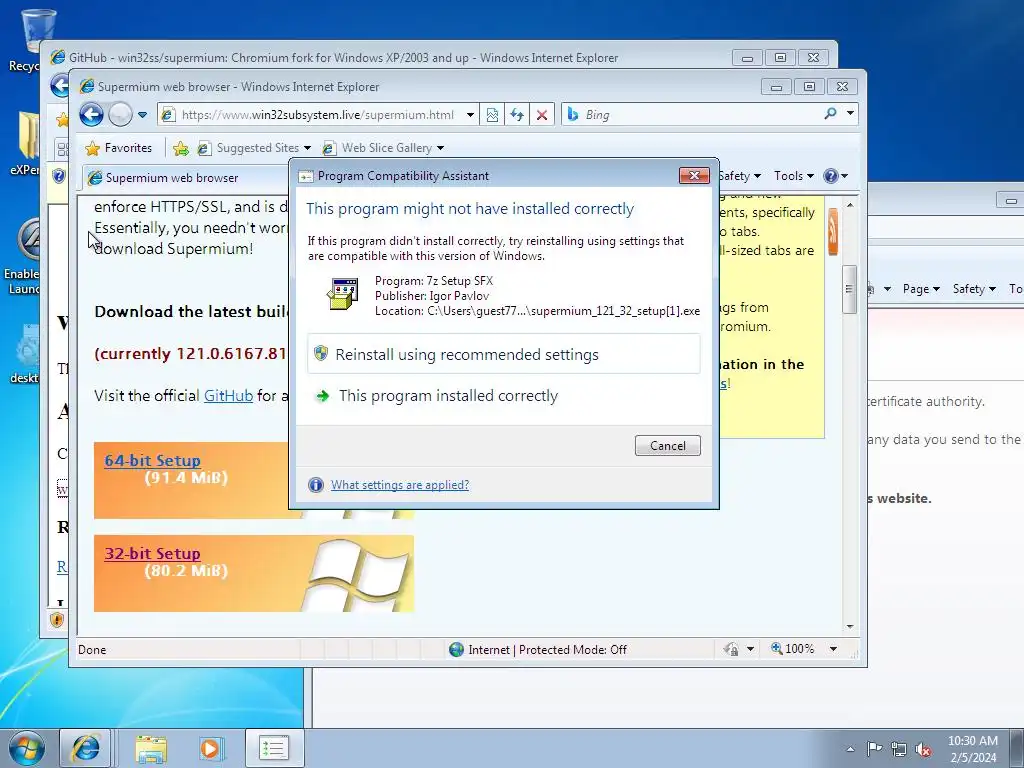Select the Supermium web browser tab

(x=185, y=178)
